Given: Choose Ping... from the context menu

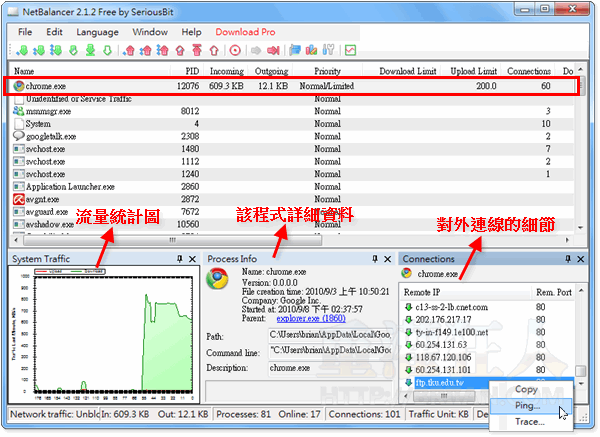Looking at the screenshot, I should [x=530, y=406].
